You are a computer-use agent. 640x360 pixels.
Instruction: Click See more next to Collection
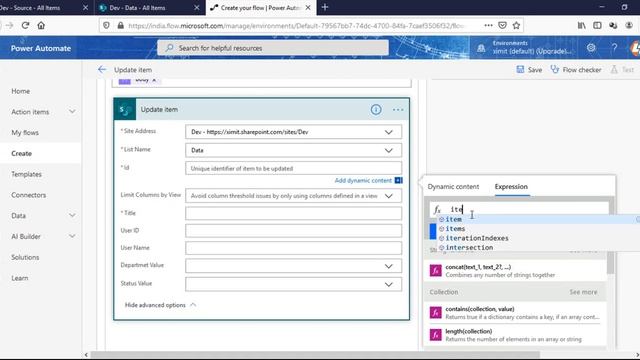(x=583, y=292)
